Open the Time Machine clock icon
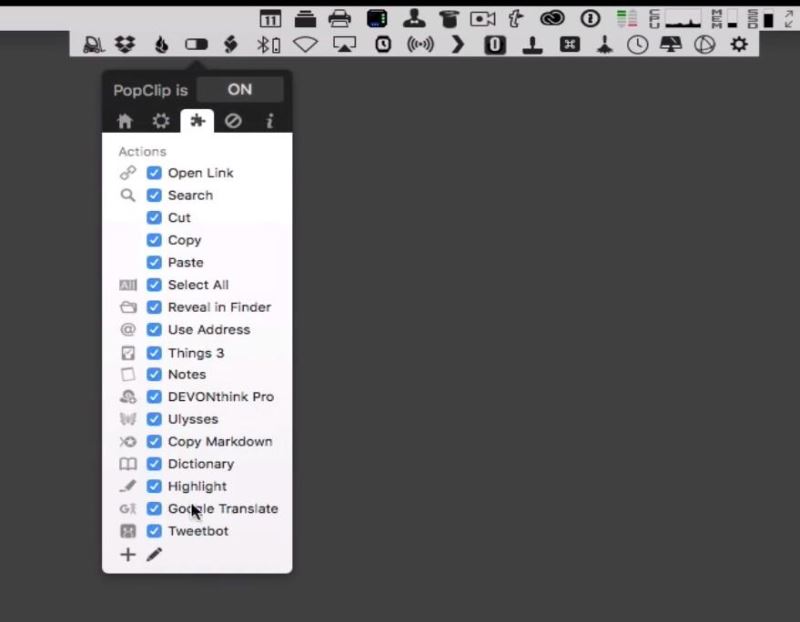This screenshot has width=800, height=622. click(638, 45)
